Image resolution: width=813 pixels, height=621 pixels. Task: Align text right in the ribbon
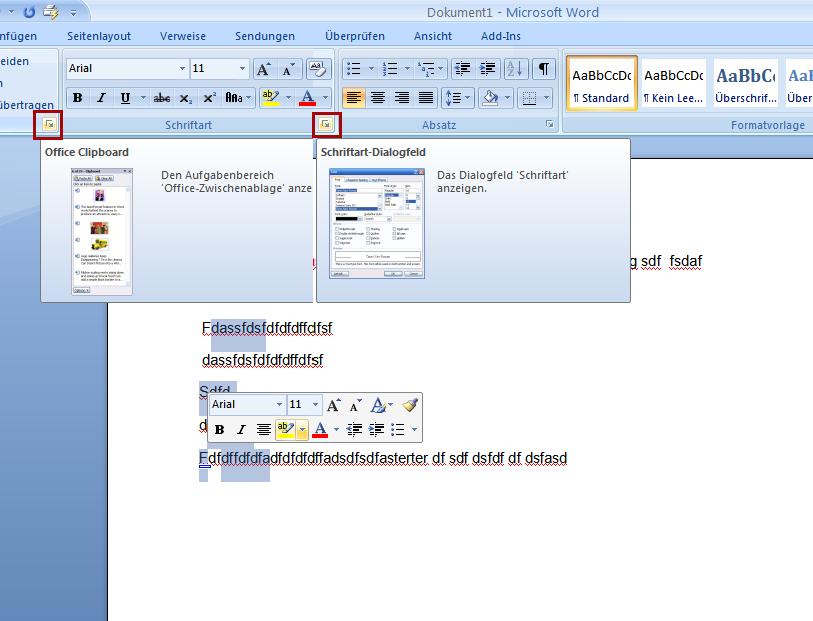click(402, 97)
